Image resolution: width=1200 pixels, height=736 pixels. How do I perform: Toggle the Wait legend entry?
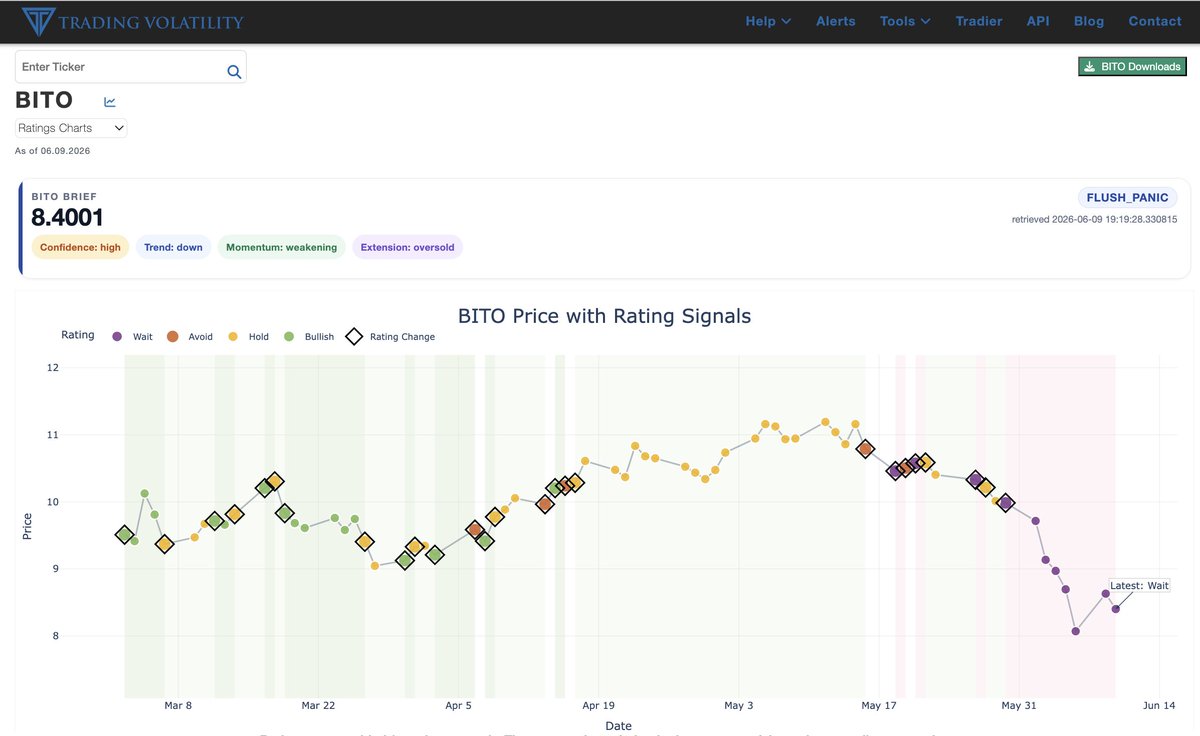132,337
